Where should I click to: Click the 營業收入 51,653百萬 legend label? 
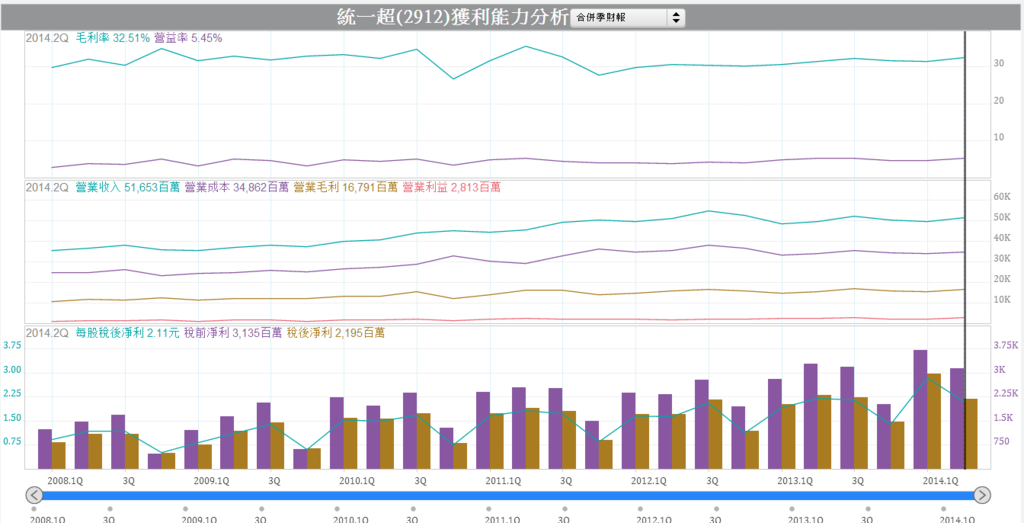click(127, 187)
